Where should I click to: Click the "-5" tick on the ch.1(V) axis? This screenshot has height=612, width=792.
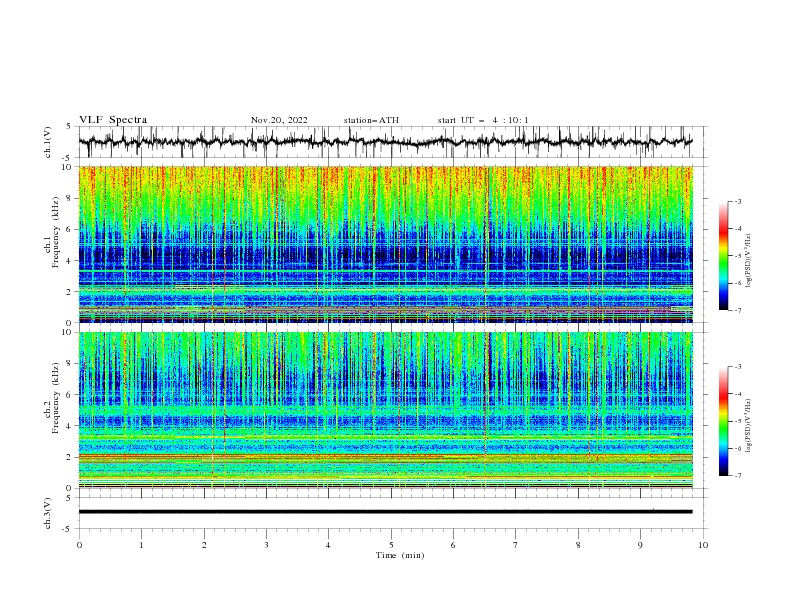coord(68,158)
